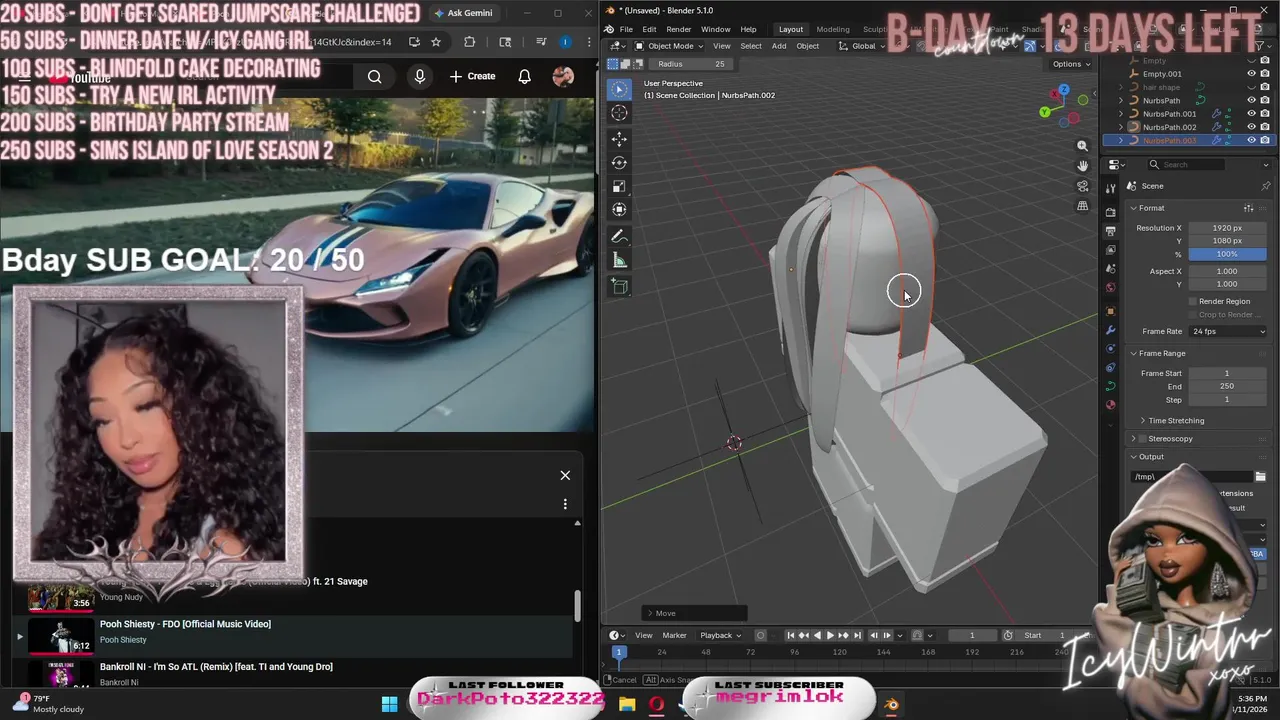Open the Blender Edit menu
The image size is (1280, 720).
[x=649, y=29]
